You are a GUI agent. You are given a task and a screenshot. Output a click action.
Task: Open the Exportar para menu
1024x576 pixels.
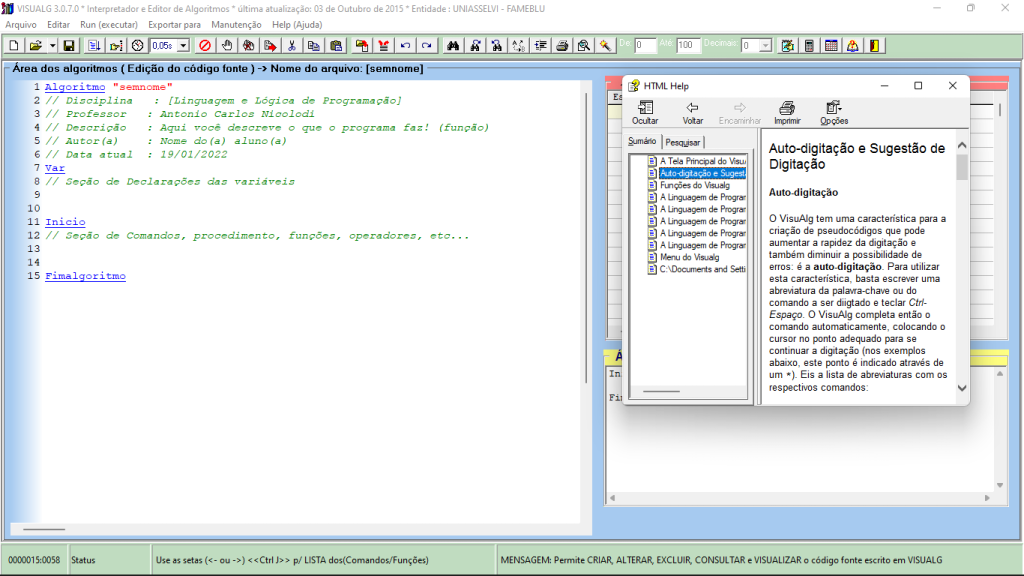pos(174,24)
